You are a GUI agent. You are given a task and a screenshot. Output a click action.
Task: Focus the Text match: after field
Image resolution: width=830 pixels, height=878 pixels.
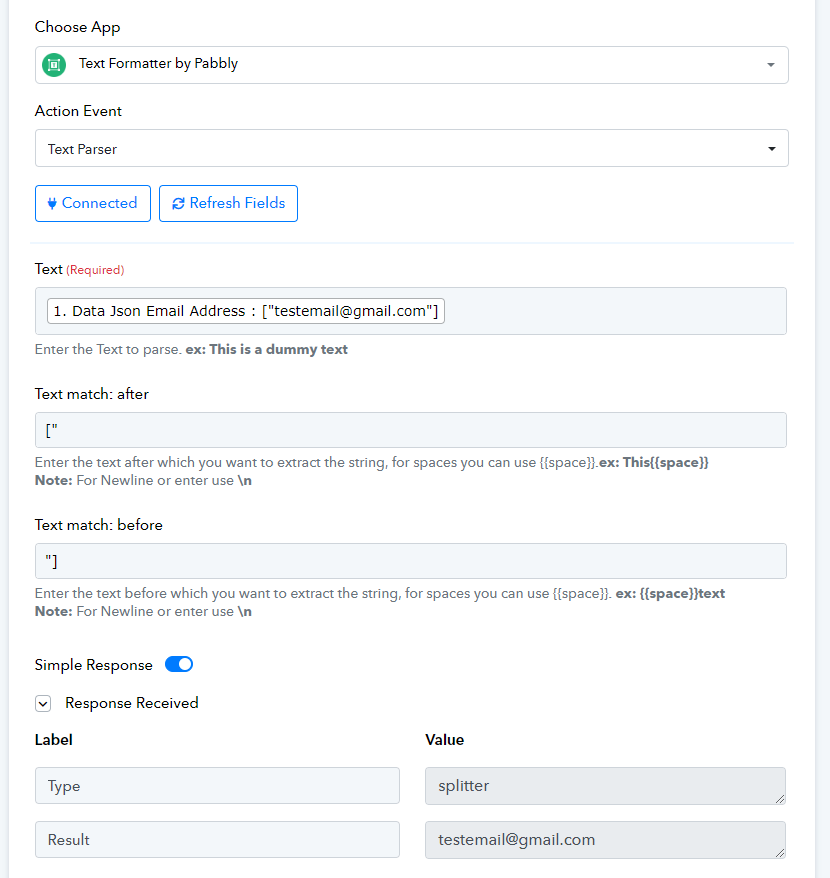point(411,430)
